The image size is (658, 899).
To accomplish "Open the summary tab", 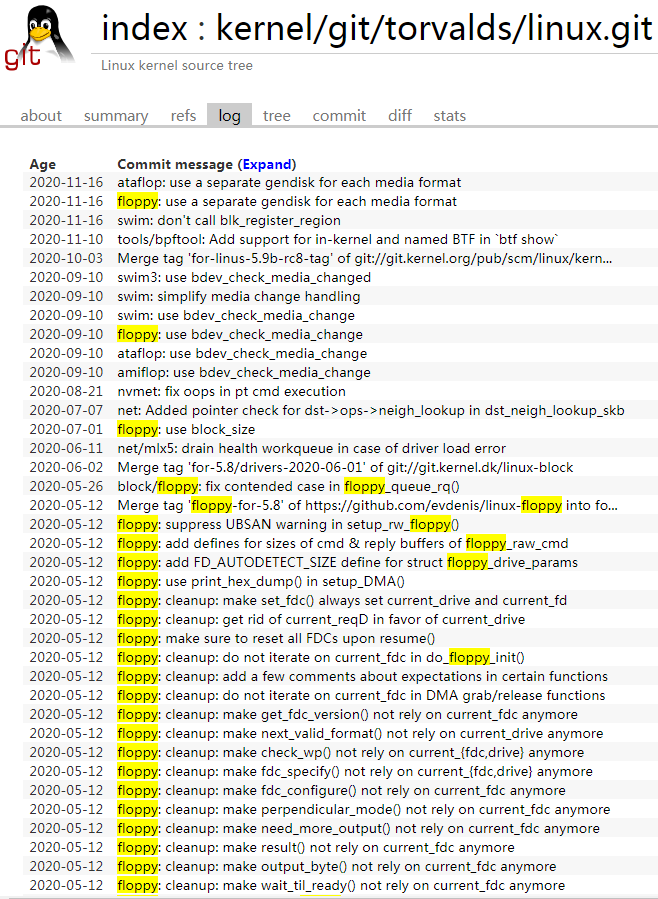I will 116,116.
